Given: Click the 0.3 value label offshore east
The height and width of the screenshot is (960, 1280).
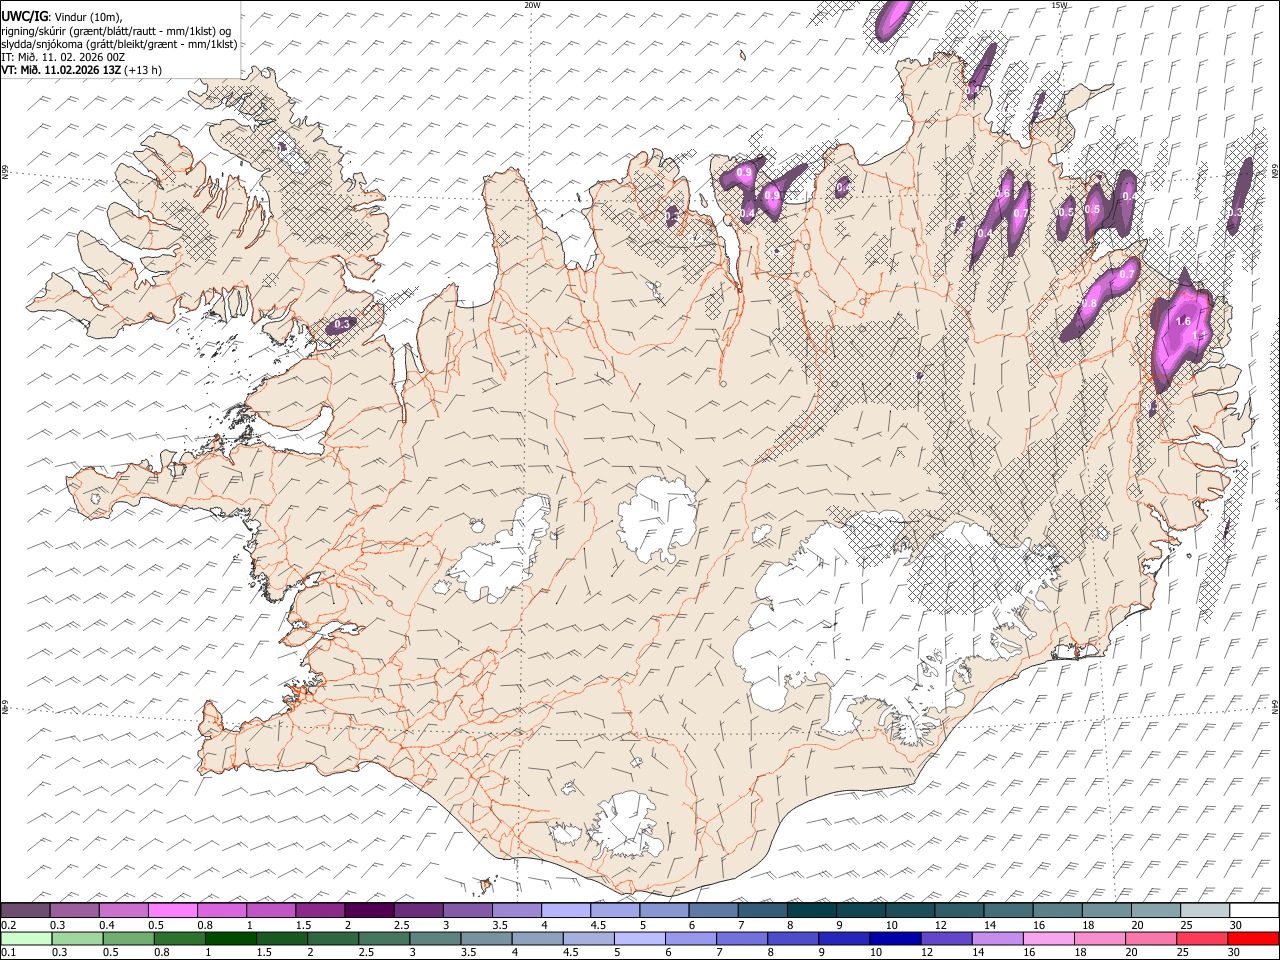Looking at the screenshot, I should point(1235,212).
